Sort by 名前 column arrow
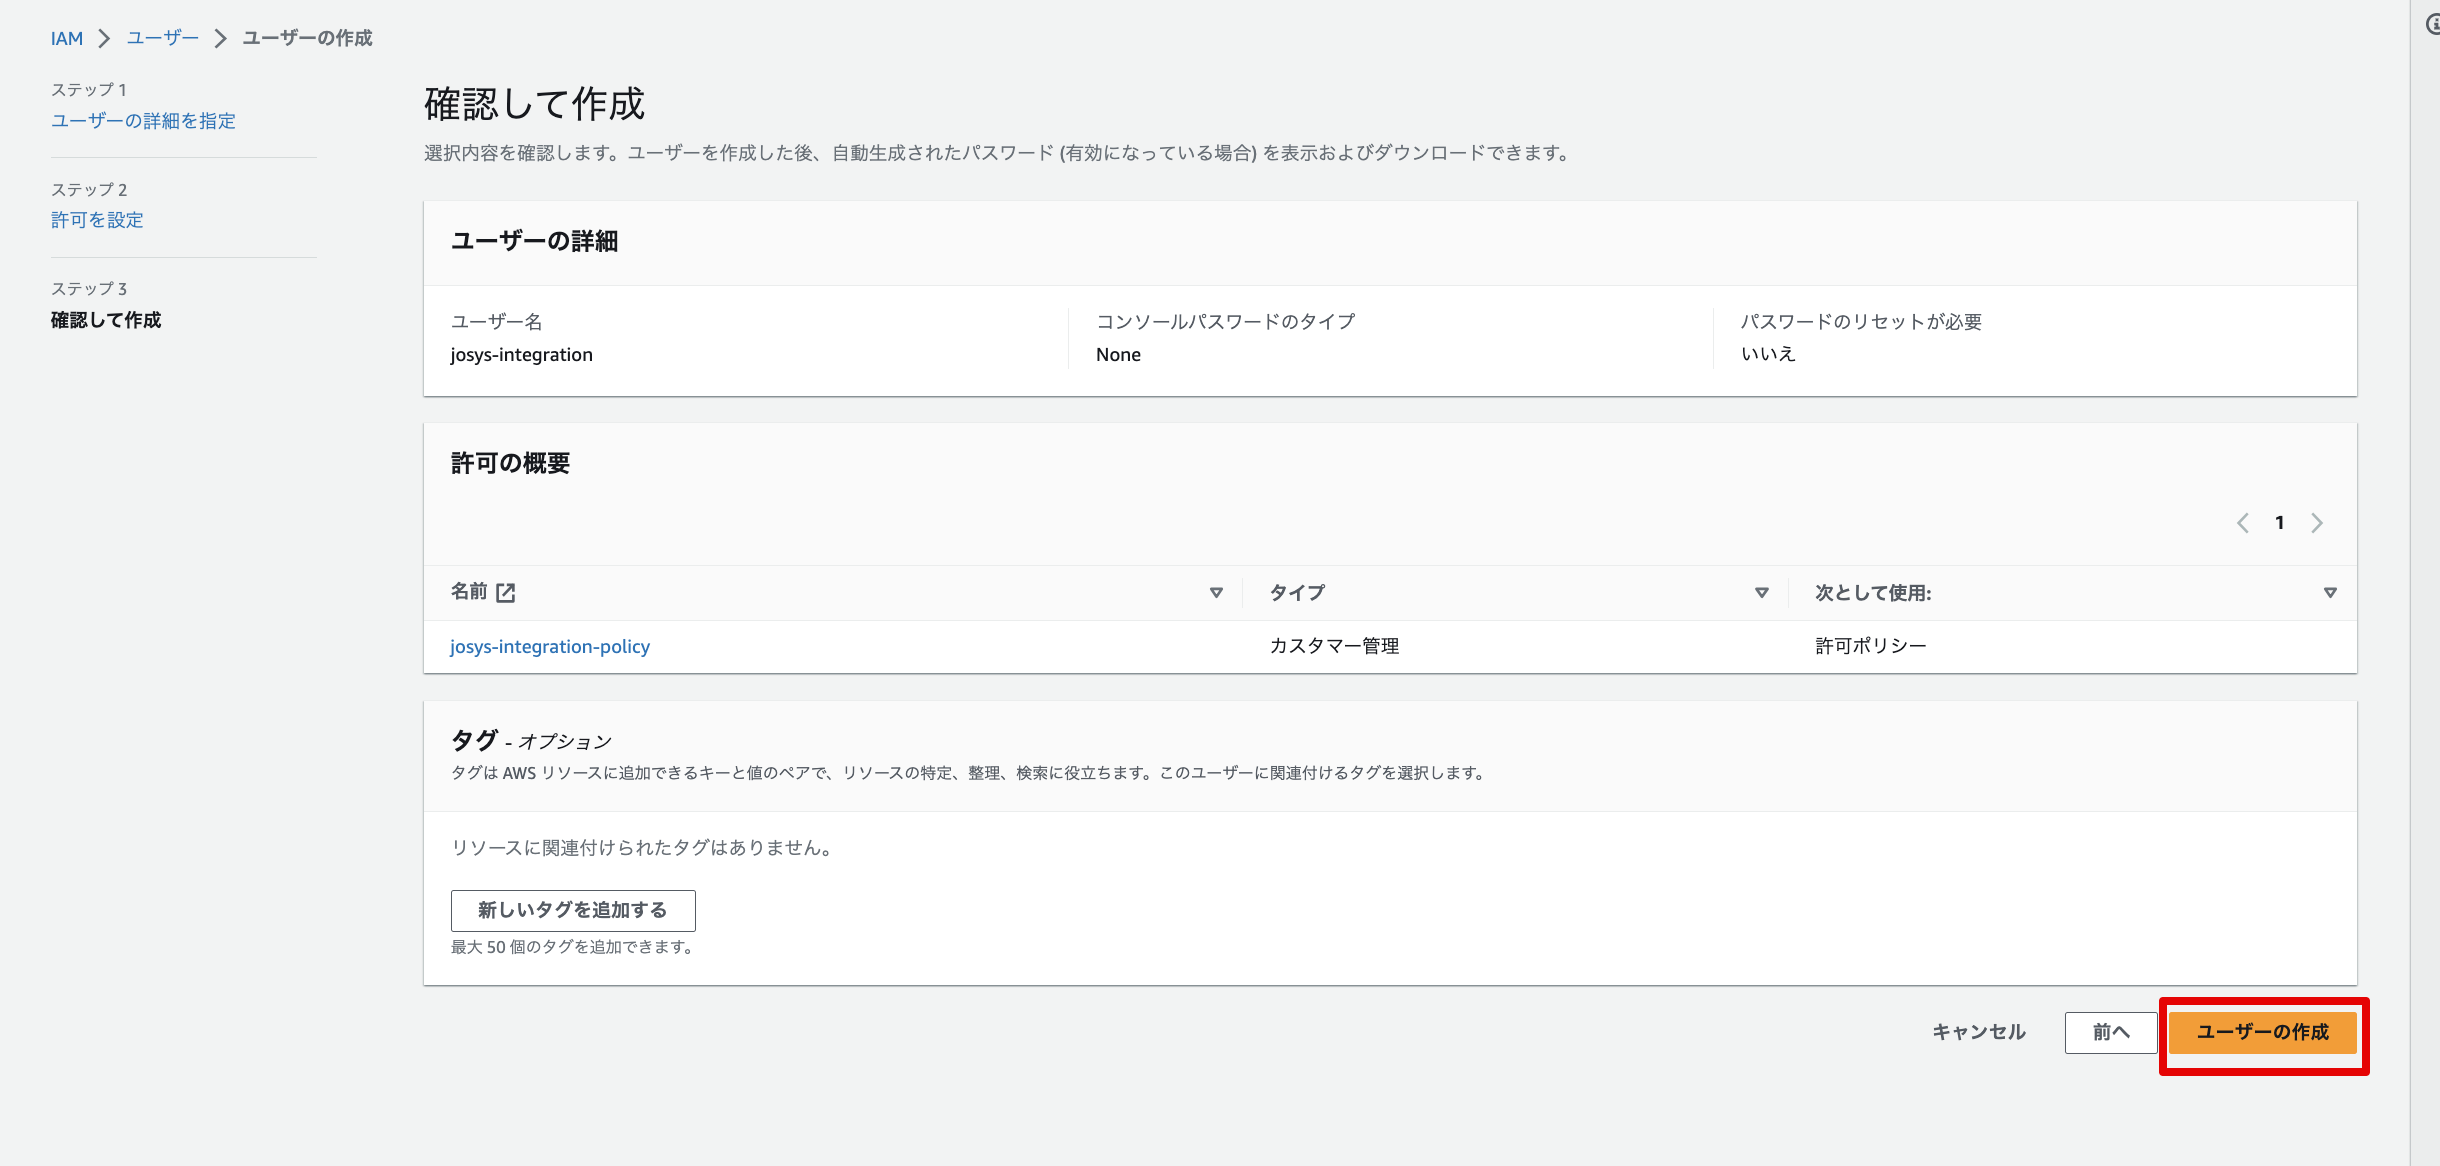Screen dimensions: 2440x1166 pos(1216,593)
